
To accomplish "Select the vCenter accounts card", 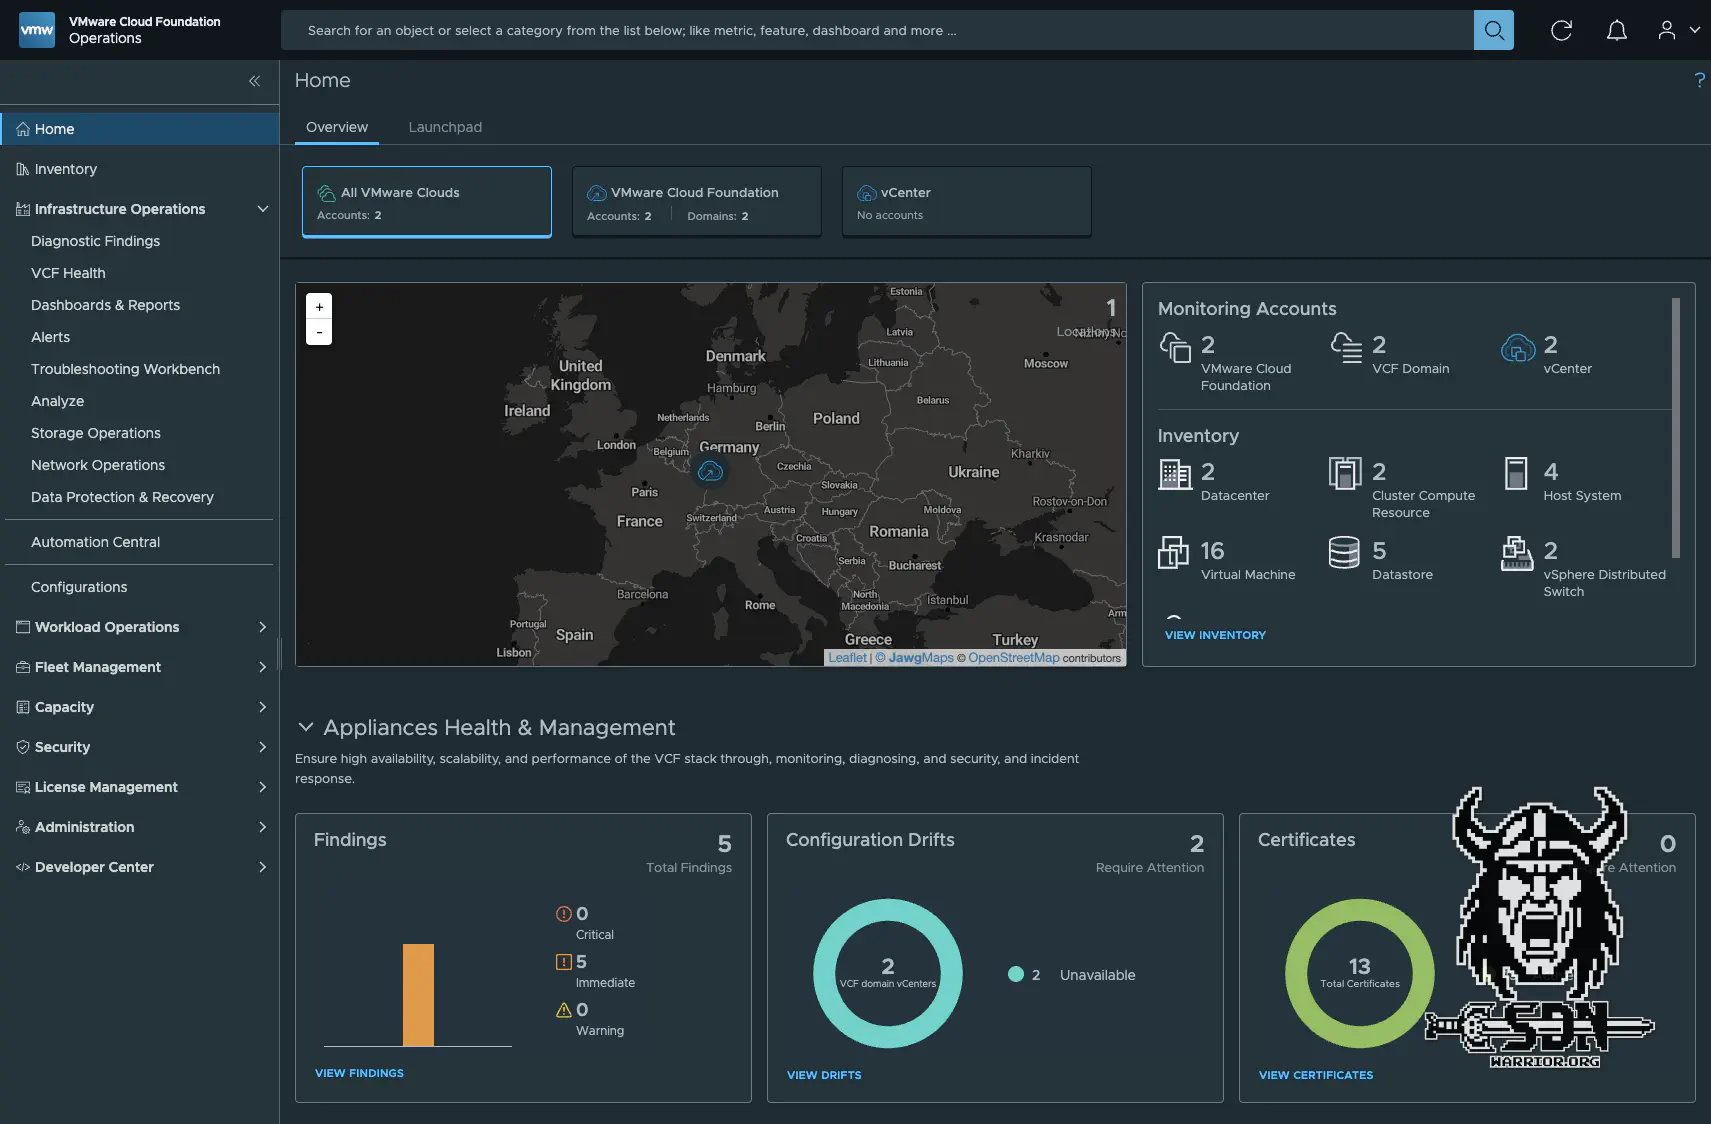I will tap(966, 202).
